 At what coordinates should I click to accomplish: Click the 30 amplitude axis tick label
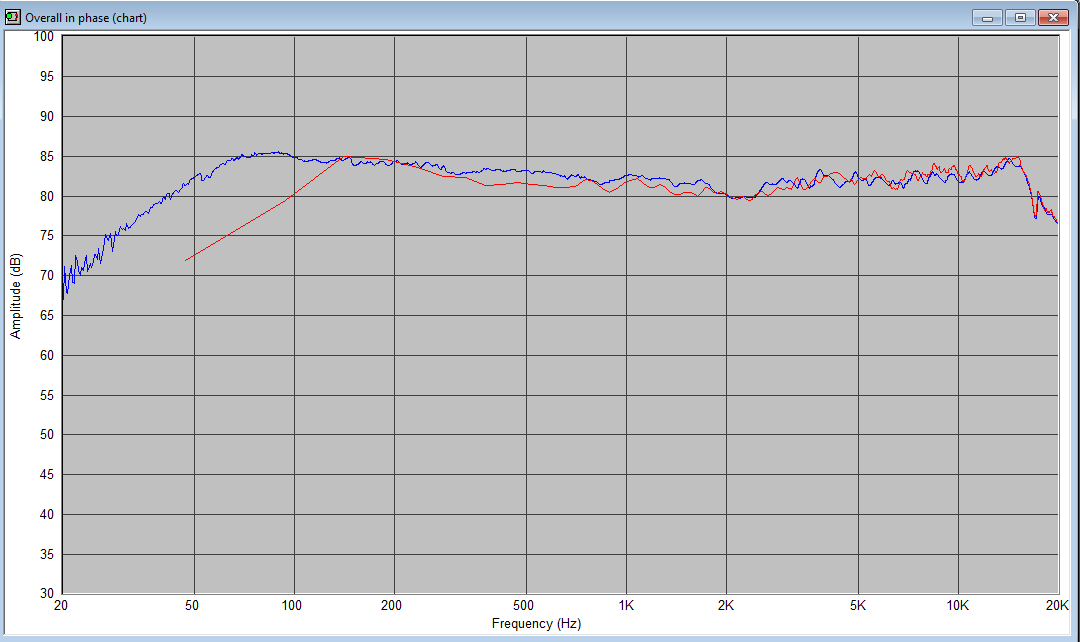[46, 593]
